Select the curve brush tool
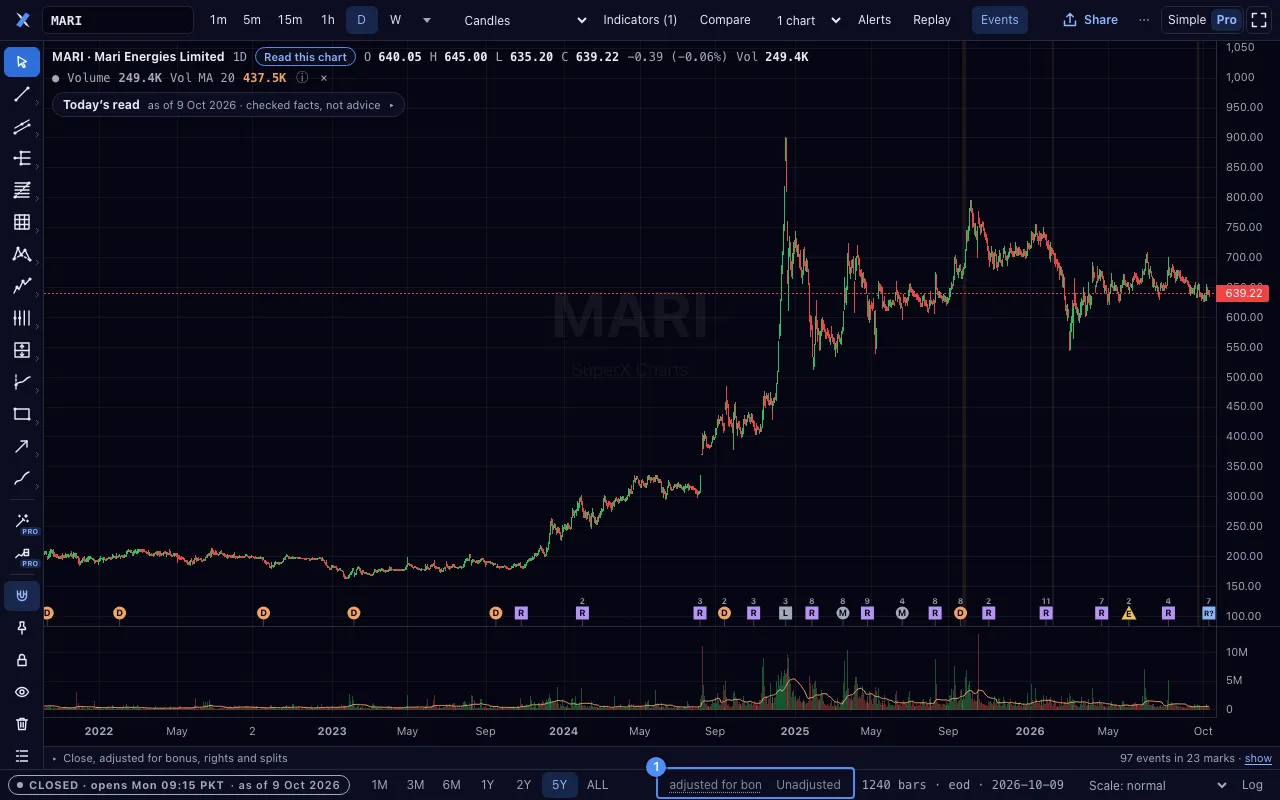 [22, 478]
